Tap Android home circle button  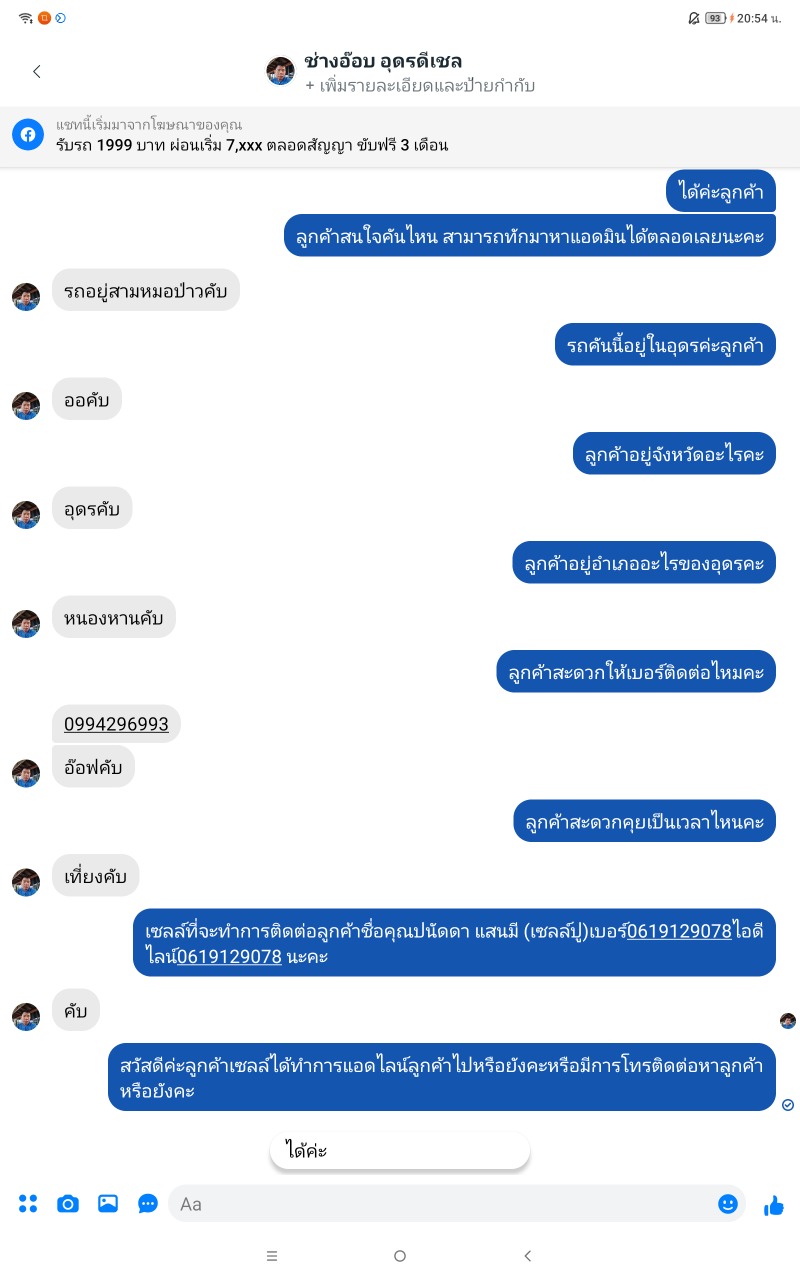pos(400,1256)
